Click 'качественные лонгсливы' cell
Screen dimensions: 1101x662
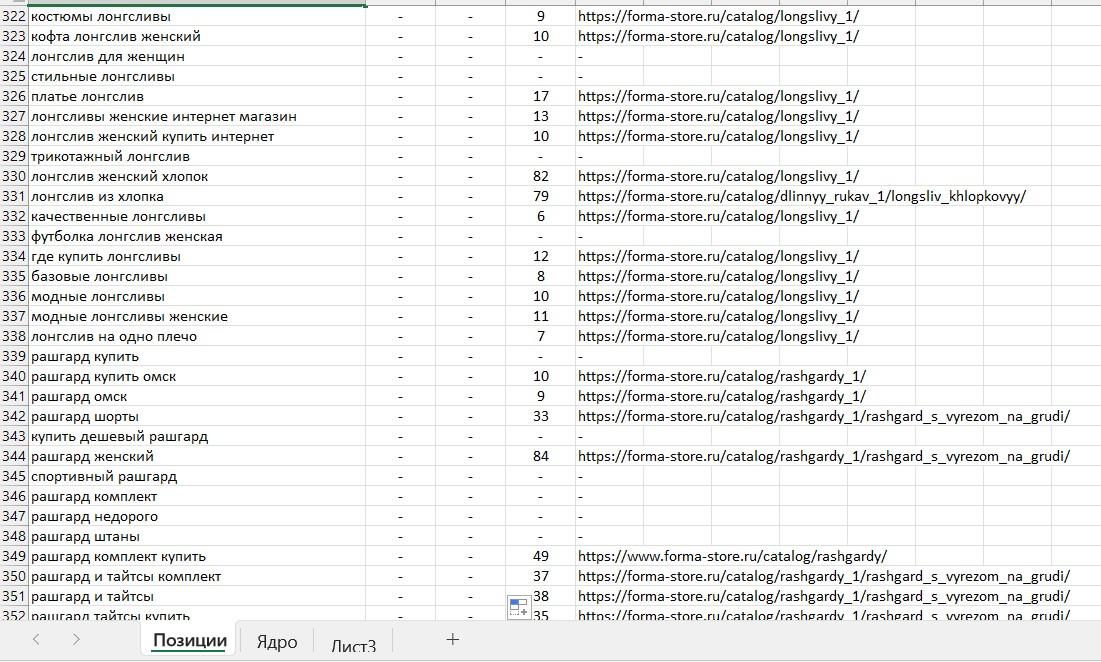[197, 216]
